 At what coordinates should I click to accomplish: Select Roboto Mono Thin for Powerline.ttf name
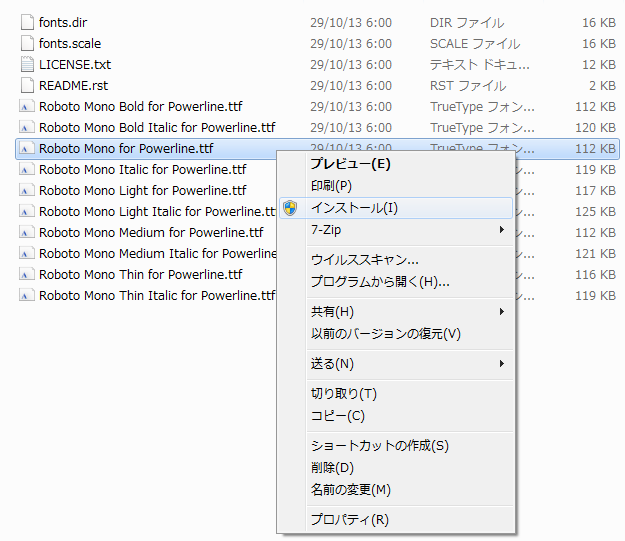140,275
